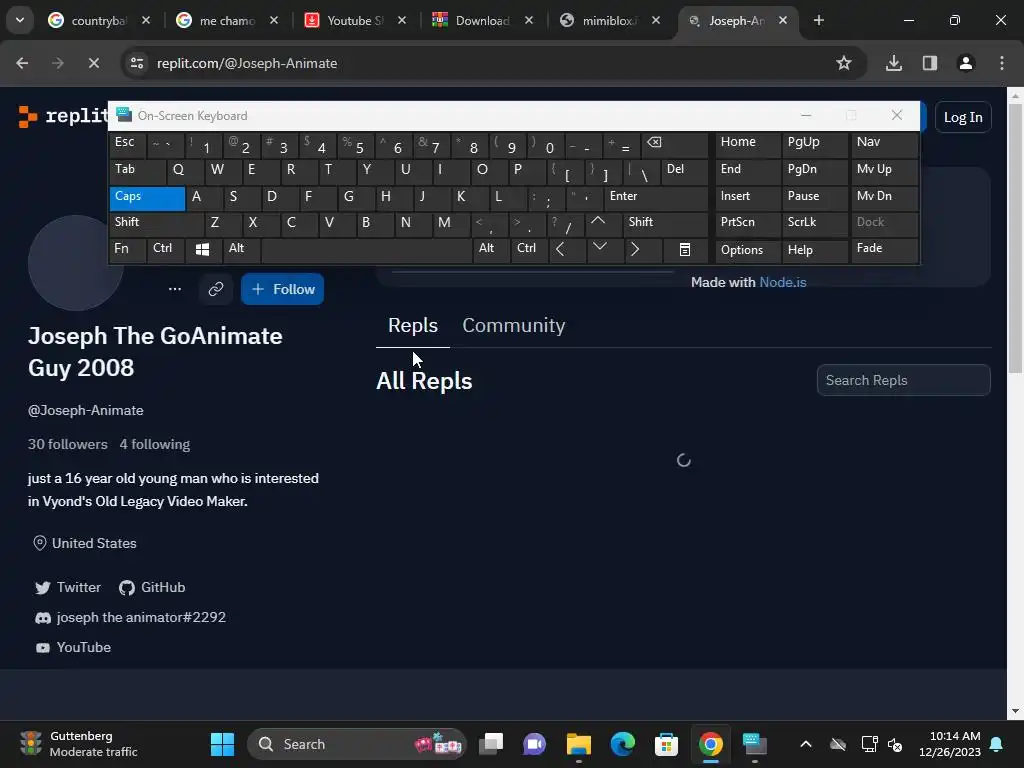This screenshot has height=768, width=1024.
Task: Open Chrome downloads icon
Action: (x=894, y=63)
